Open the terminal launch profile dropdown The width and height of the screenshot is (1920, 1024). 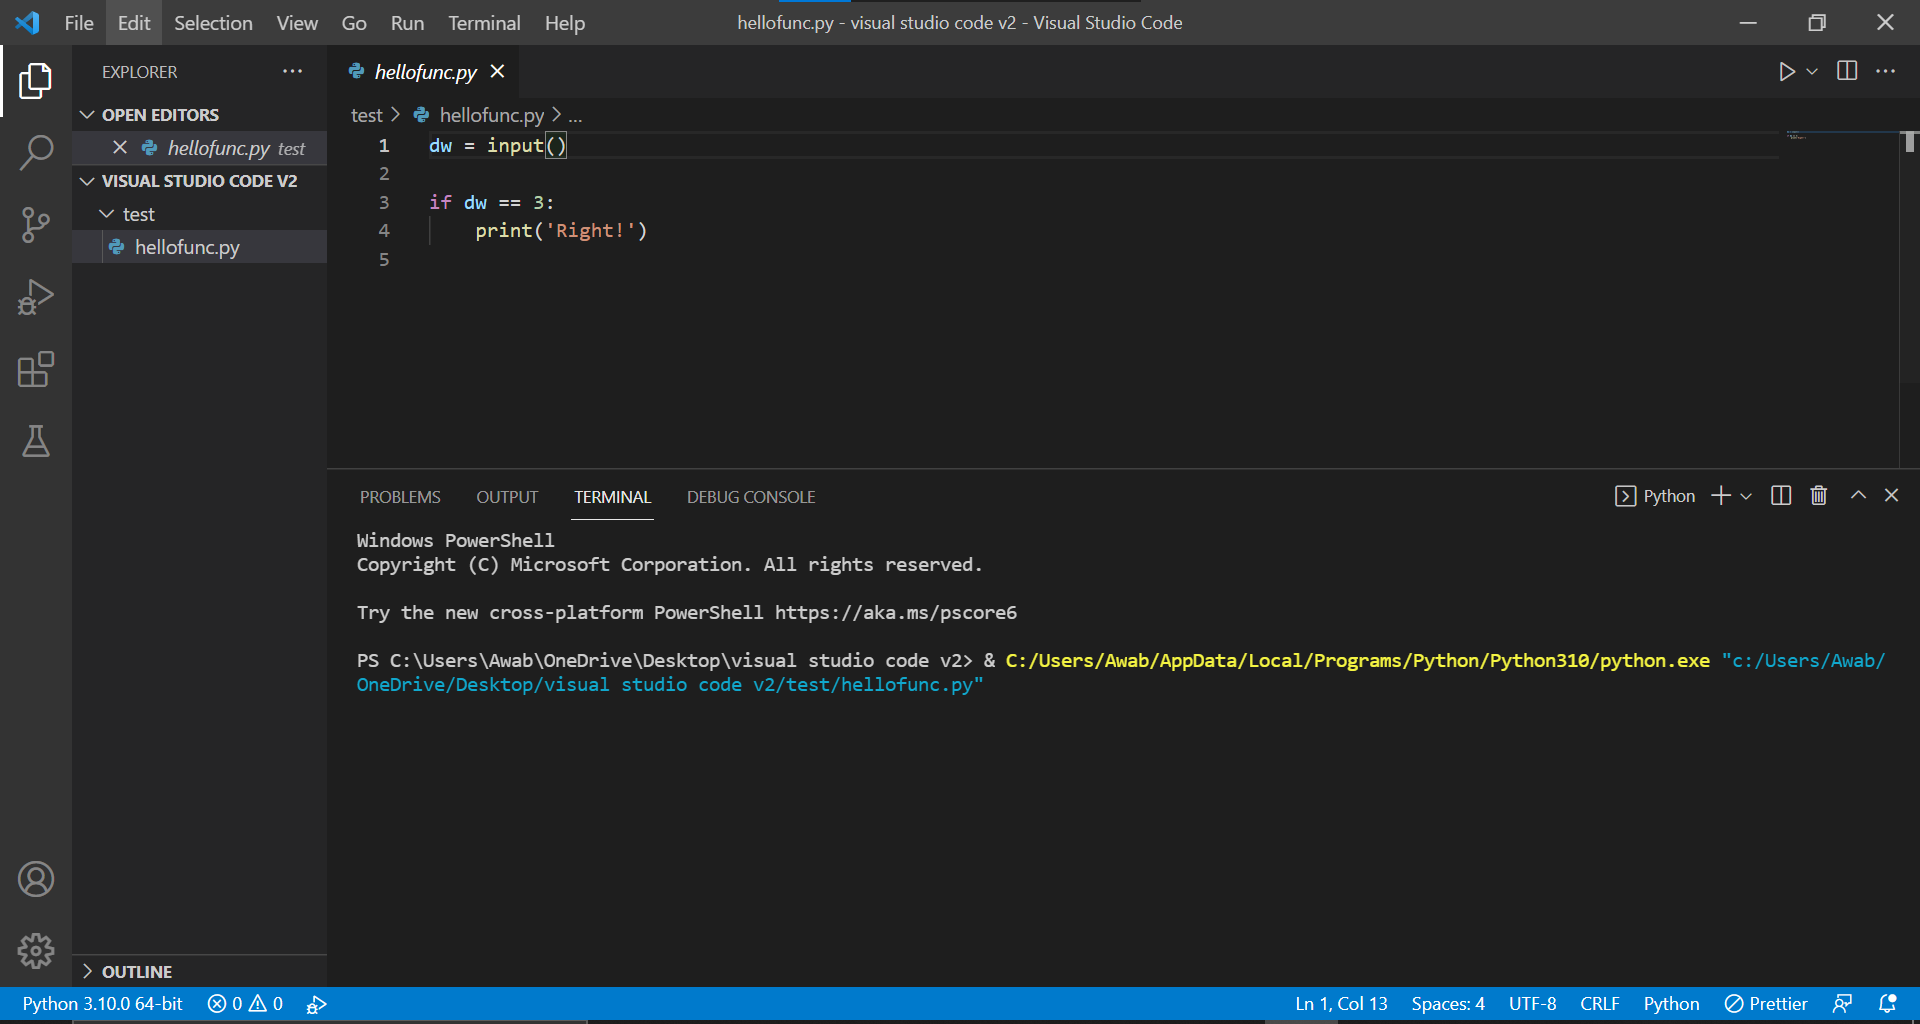pyautogui.click(x=1746, y=496)
